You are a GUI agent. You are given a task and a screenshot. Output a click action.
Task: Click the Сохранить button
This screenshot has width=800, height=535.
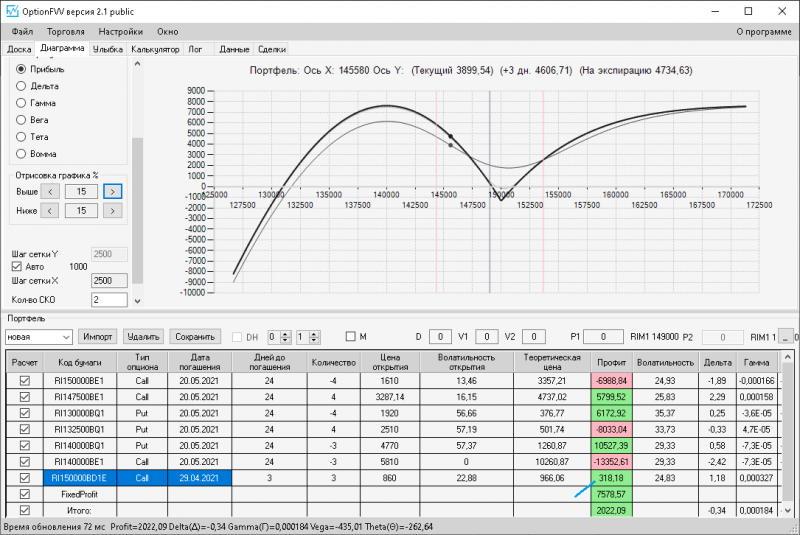pos(194,337)
